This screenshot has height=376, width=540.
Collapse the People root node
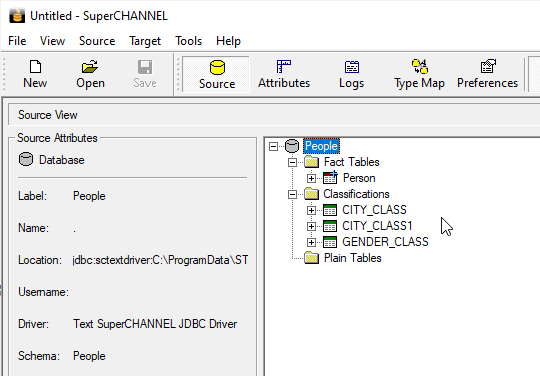point(273,146)
